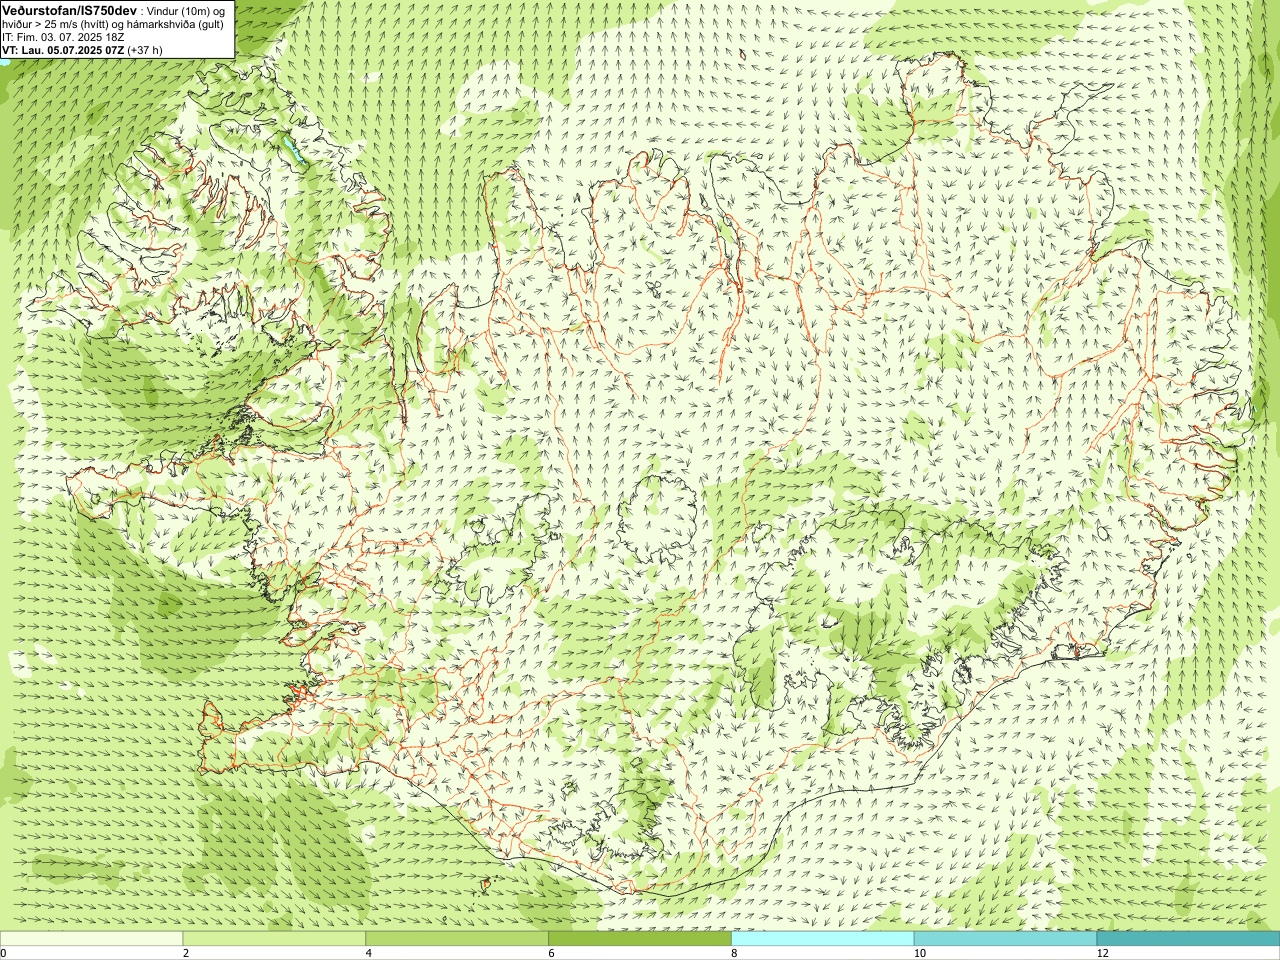Click the 2–4 m/s light green legend swatch
The height and width of the screenshot is (960, 1280).
pos(274,939)
